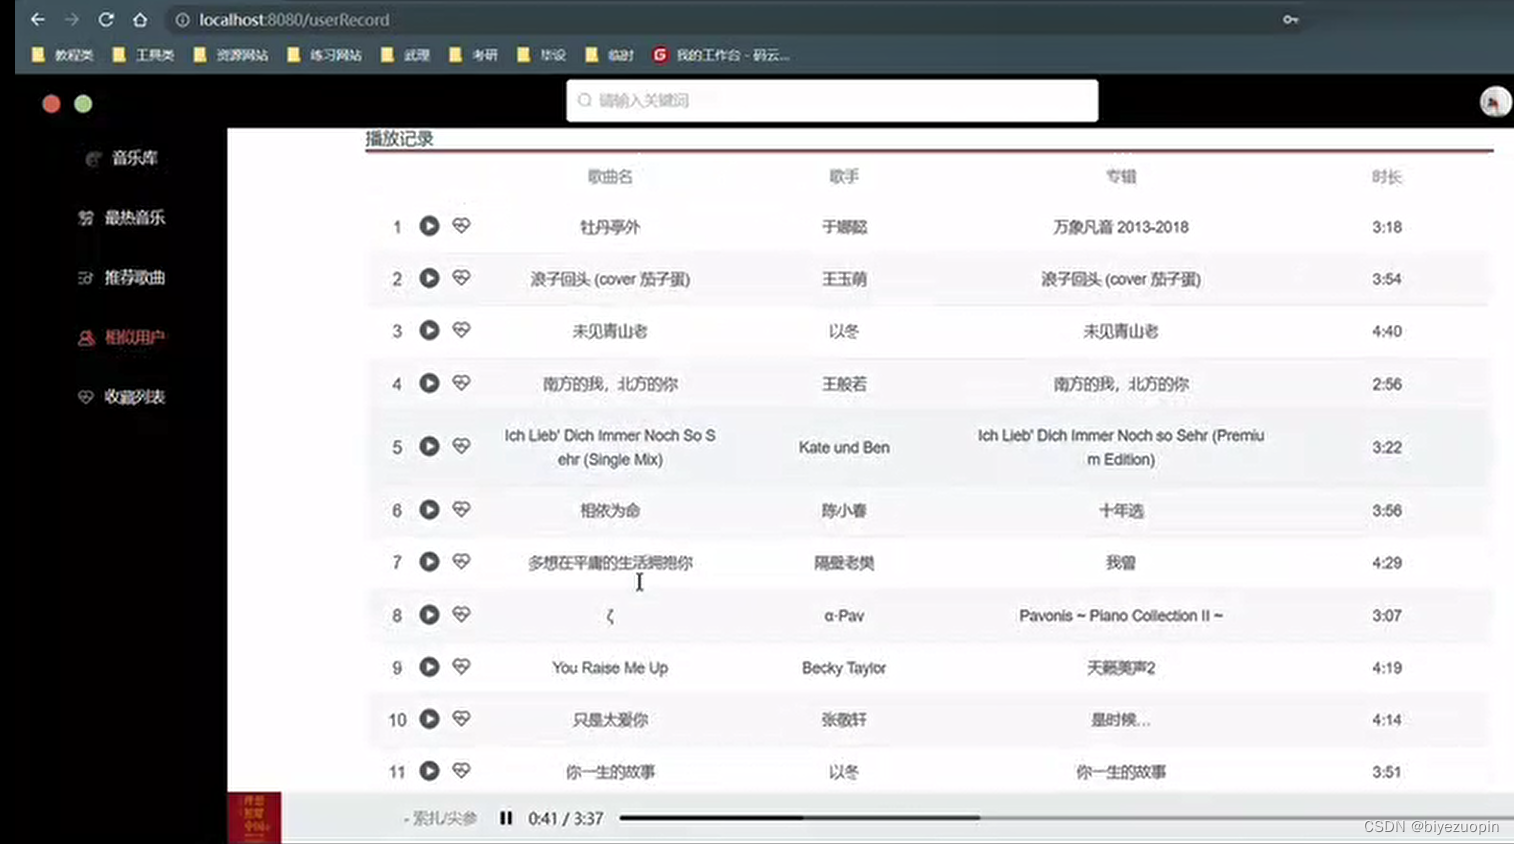1514x844 pixels.
Task: Click the localhost:8080/userRecord address bar
Action: 735,19
